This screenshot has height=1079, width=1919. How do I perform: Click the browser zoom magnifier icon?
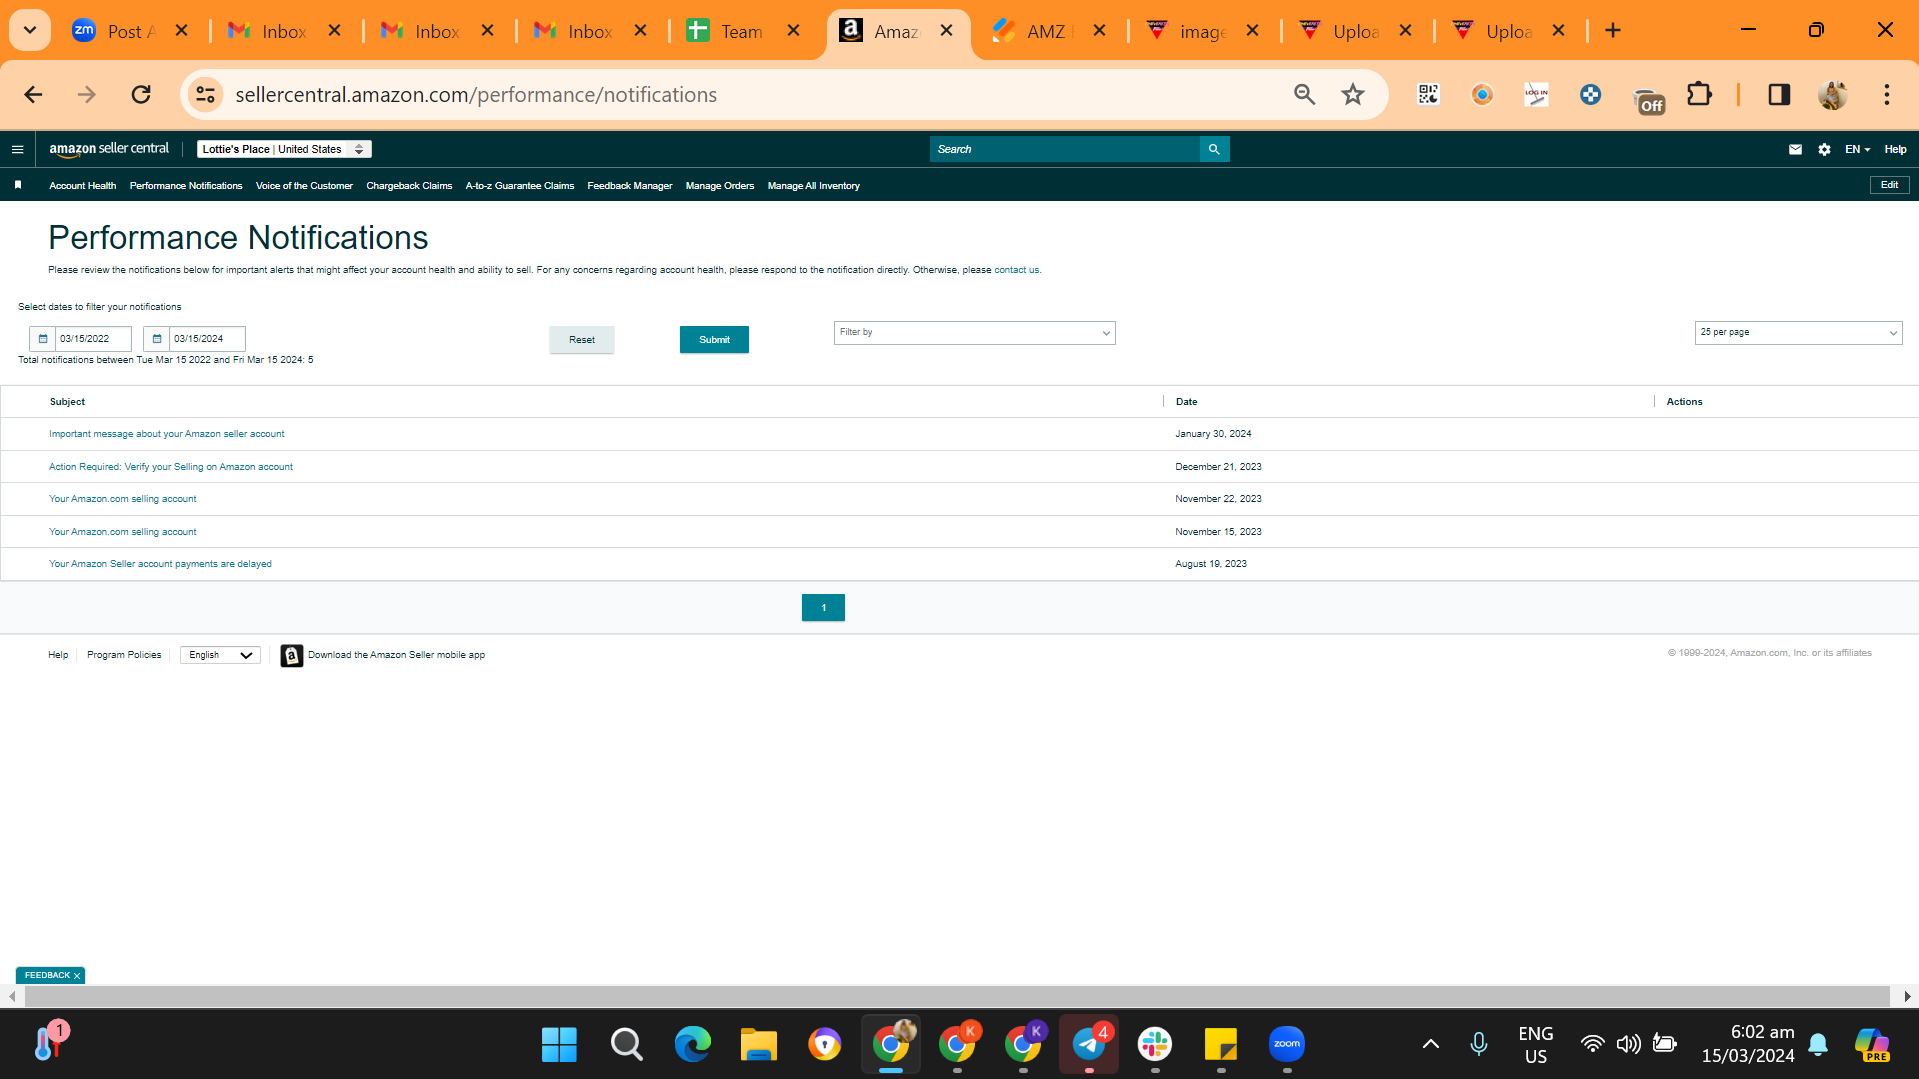click(1304, 95)
